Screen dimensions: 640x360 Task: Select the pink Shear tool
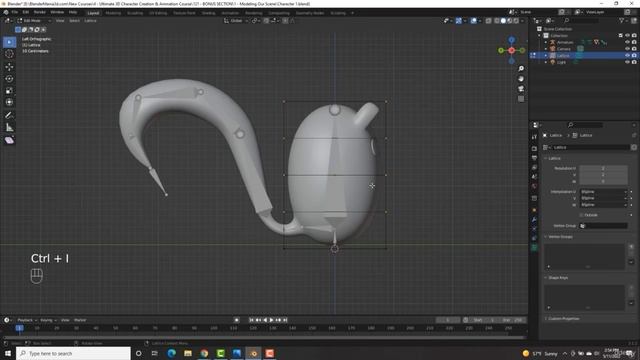(x=9, y=140)
